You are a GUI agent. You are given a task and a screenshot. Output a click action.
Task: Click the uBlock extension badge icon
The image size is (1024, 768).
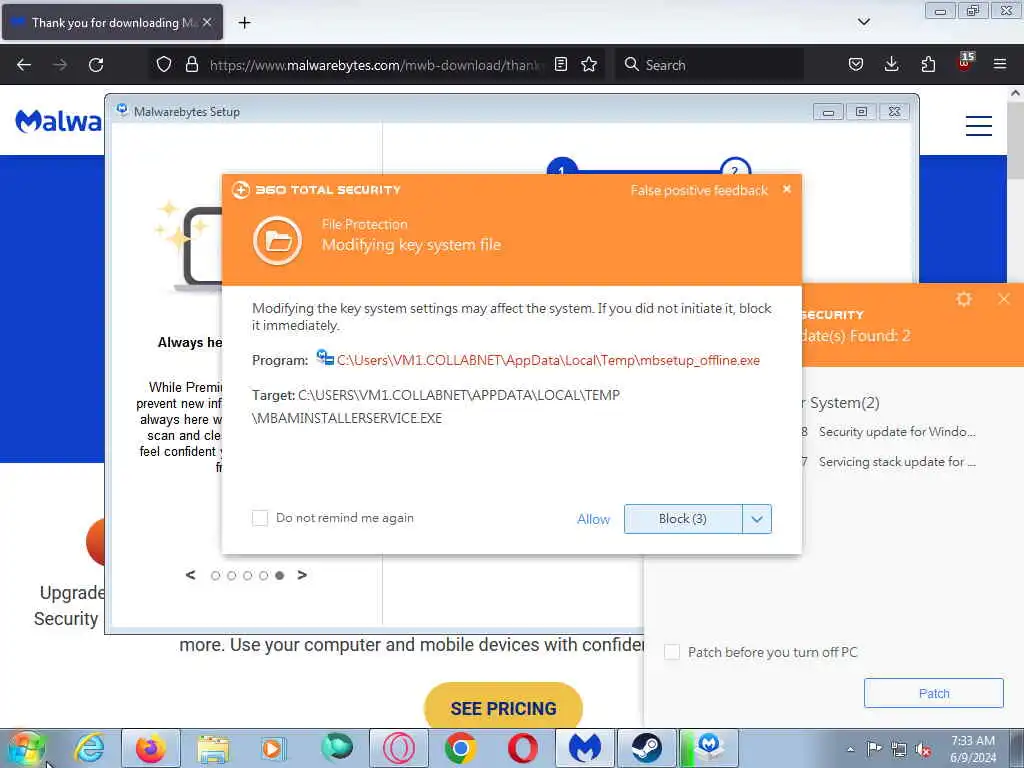point(965,63)
